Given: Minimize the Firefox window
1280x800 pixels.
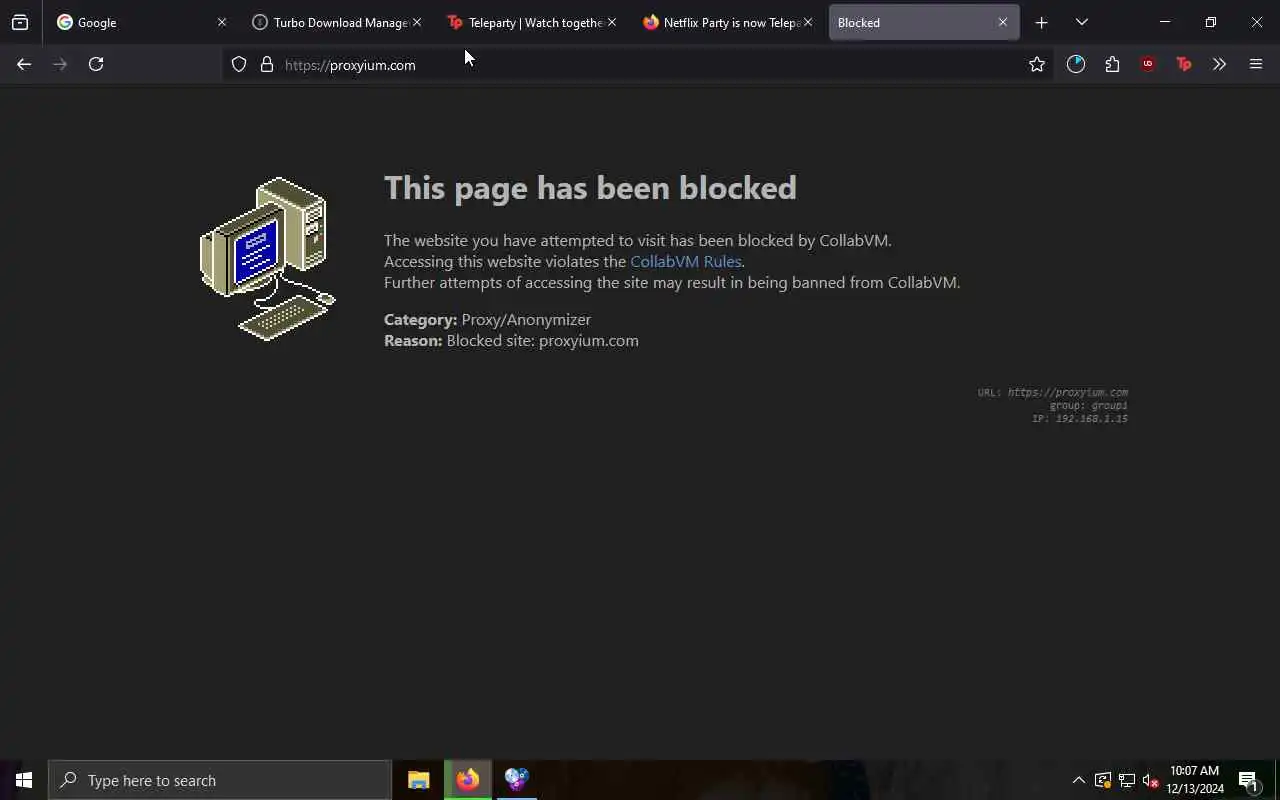Looking at the screenshot, I should 1164,22.
